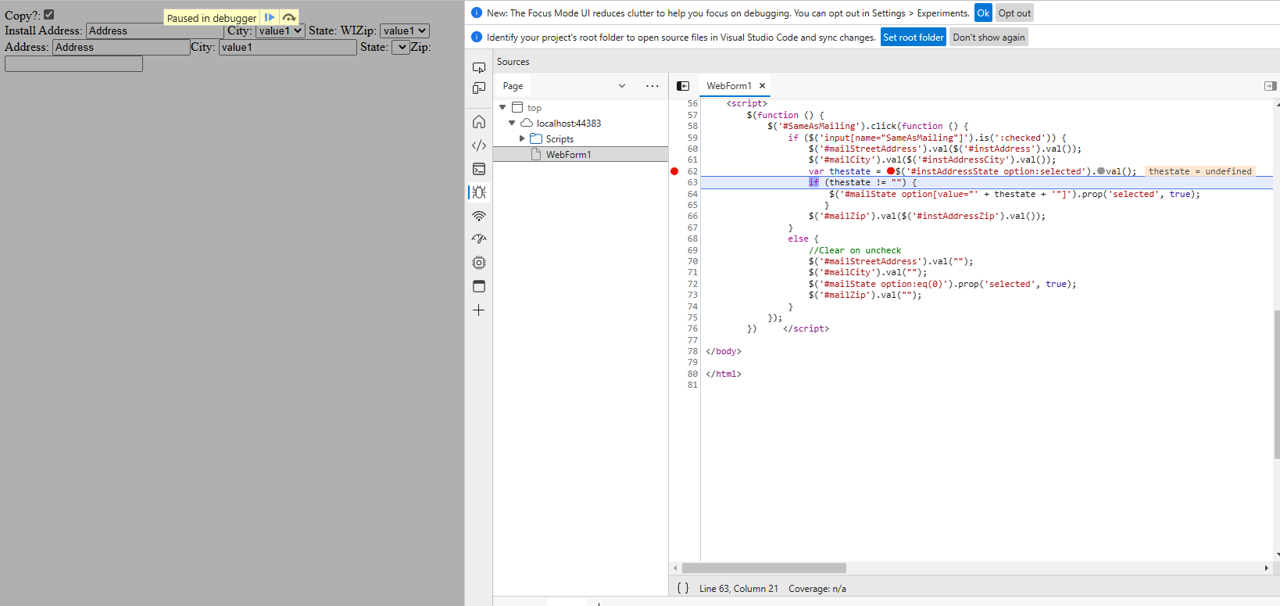
Task: Open the Welcome home tool
Action: point(479,122)
